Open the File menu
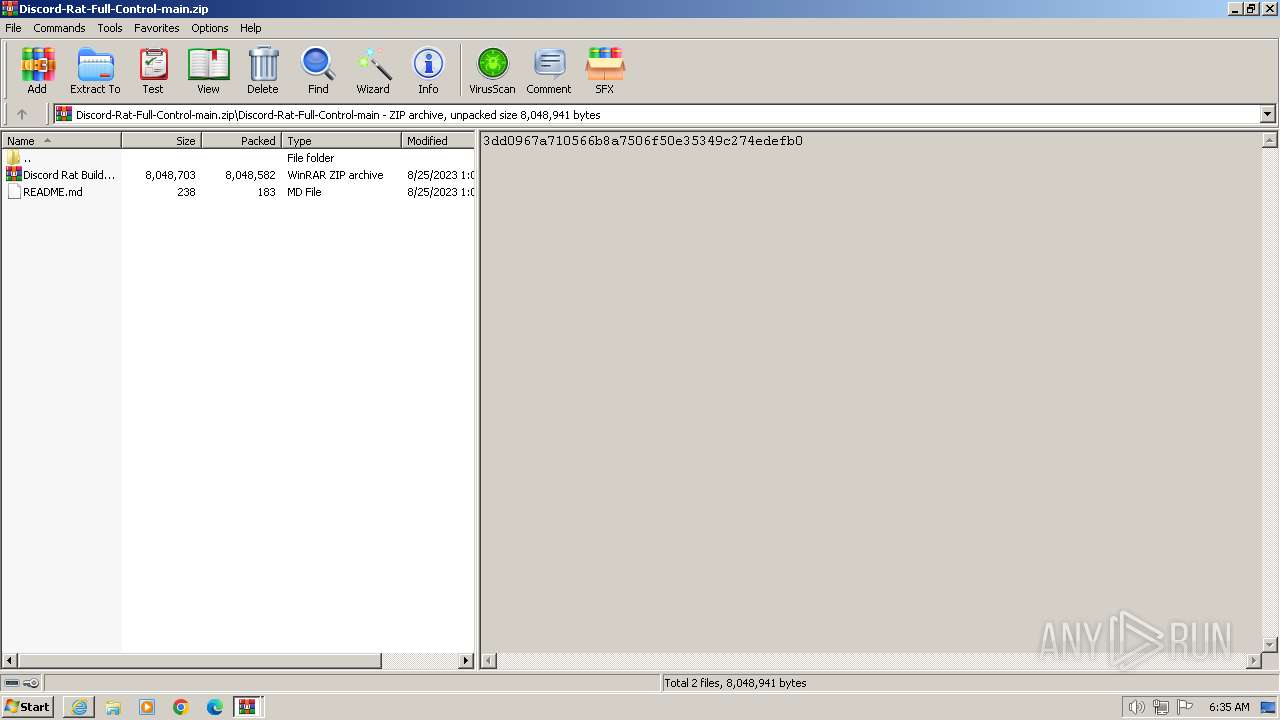The width and height of the screenshot is (1280, 720). tap(13, 28)
